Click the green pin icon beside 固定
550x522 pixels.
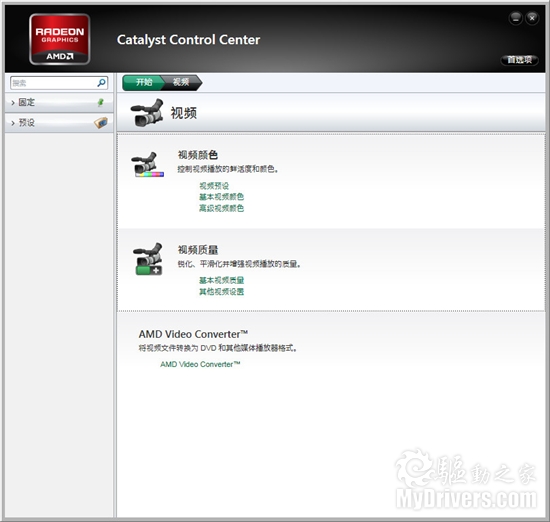101,102
